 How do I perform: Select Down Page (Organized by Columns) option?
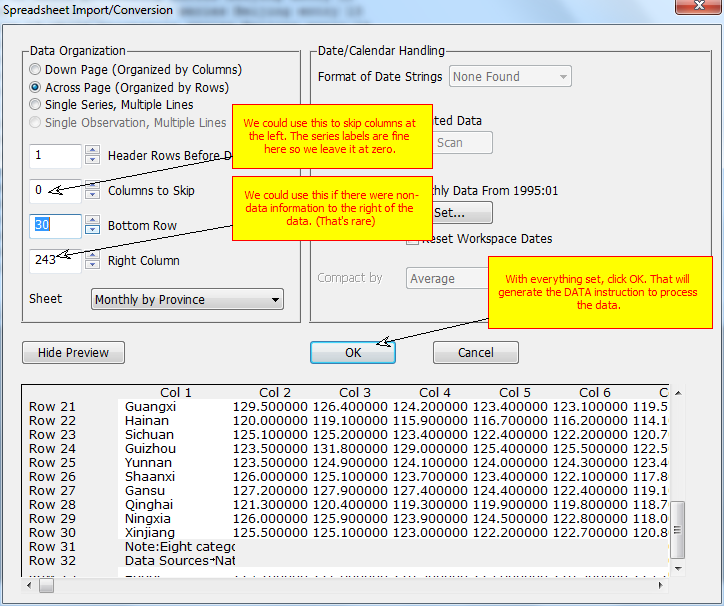[x=36, y=70]
